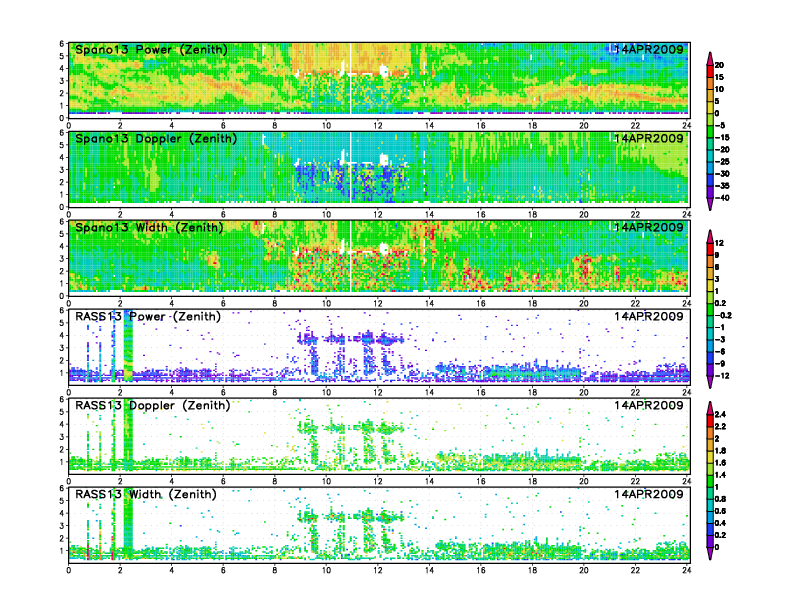Click the 1.4 colorbar label

720,475
